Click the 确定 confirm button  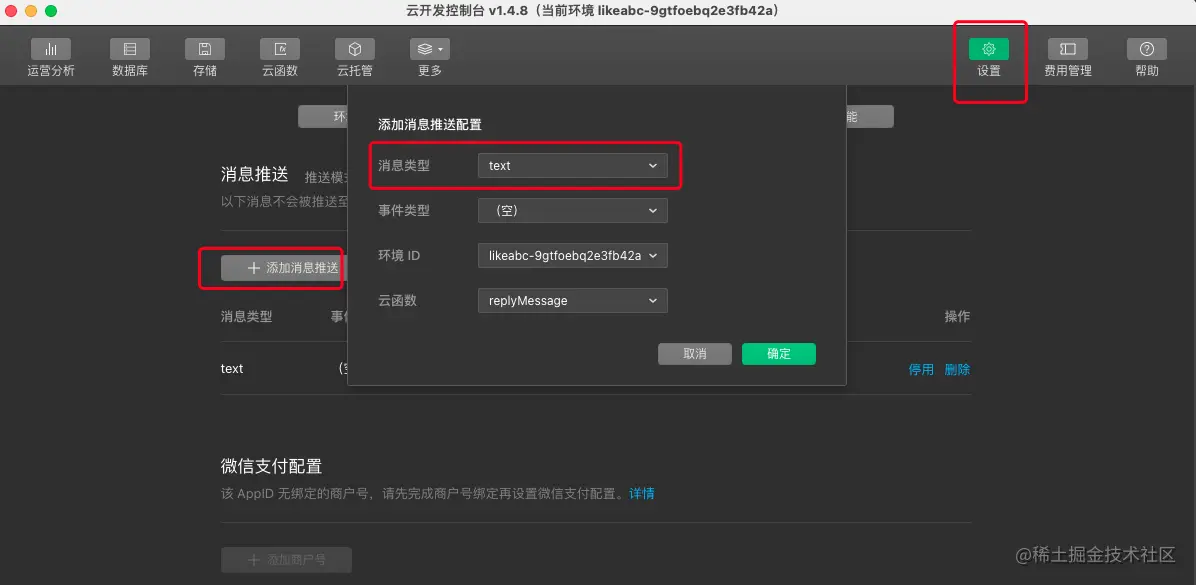pos(779,354)
